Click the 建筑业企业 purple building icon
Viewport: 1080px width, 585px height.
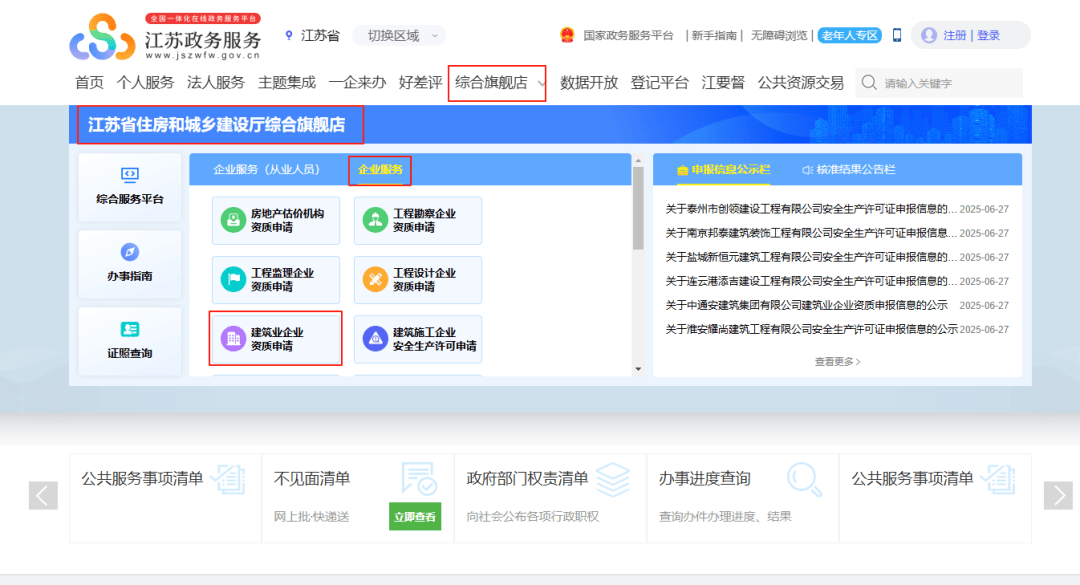[233, 338]
